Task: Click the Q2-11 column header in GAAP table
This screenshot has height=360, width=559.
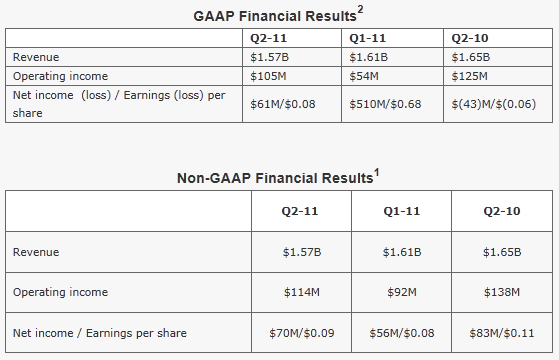Action: 268,38
